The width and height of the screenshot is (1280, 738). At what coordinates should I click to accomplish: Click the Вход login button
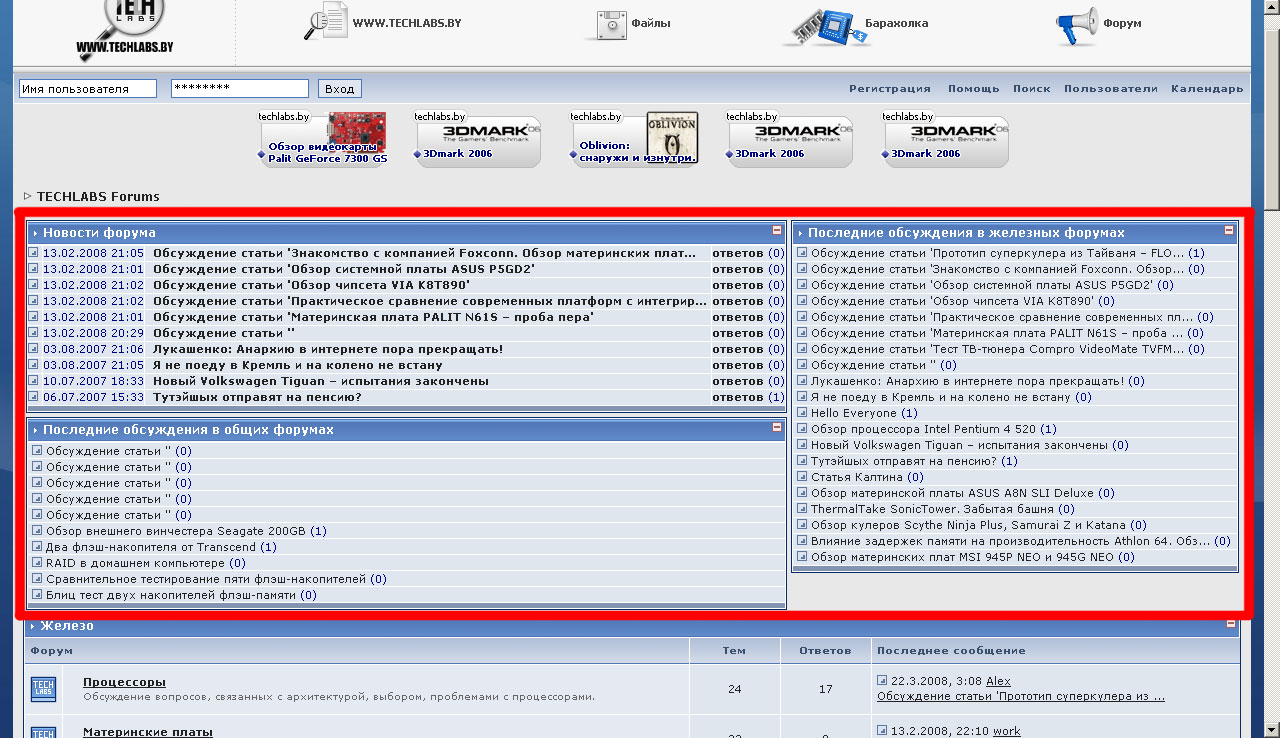click(340, 89)
